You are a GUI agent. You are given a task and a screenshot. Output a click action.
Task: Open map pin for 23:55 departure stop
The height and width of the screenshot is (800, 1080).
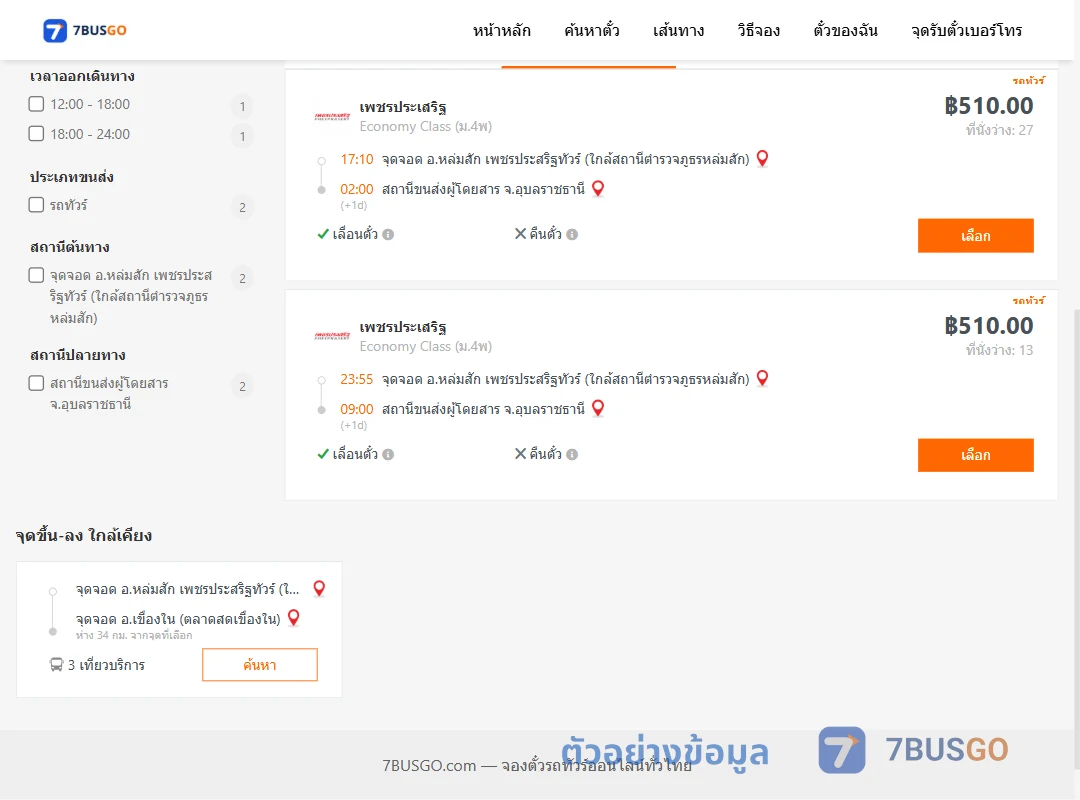tap(762, 378)
